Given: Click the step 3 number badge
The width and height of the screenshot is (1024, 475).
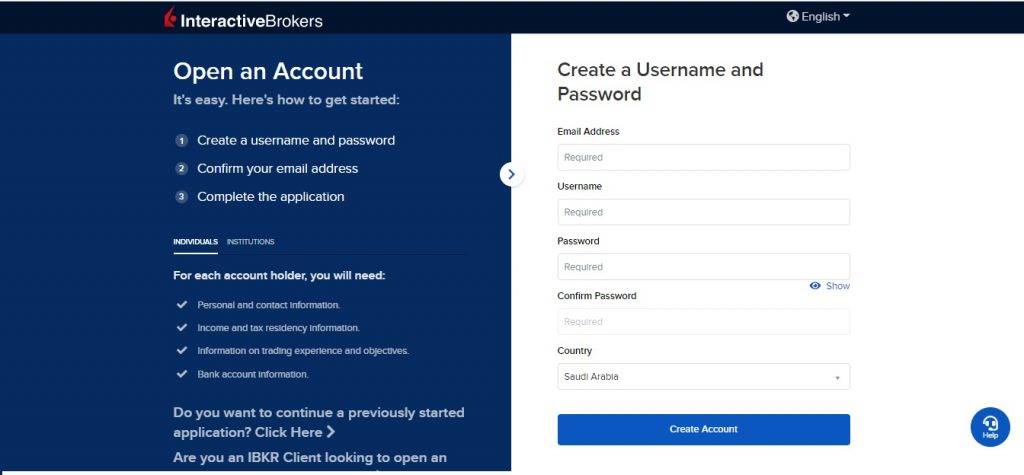Looking at the screenshot, I should tap(182, 197).
